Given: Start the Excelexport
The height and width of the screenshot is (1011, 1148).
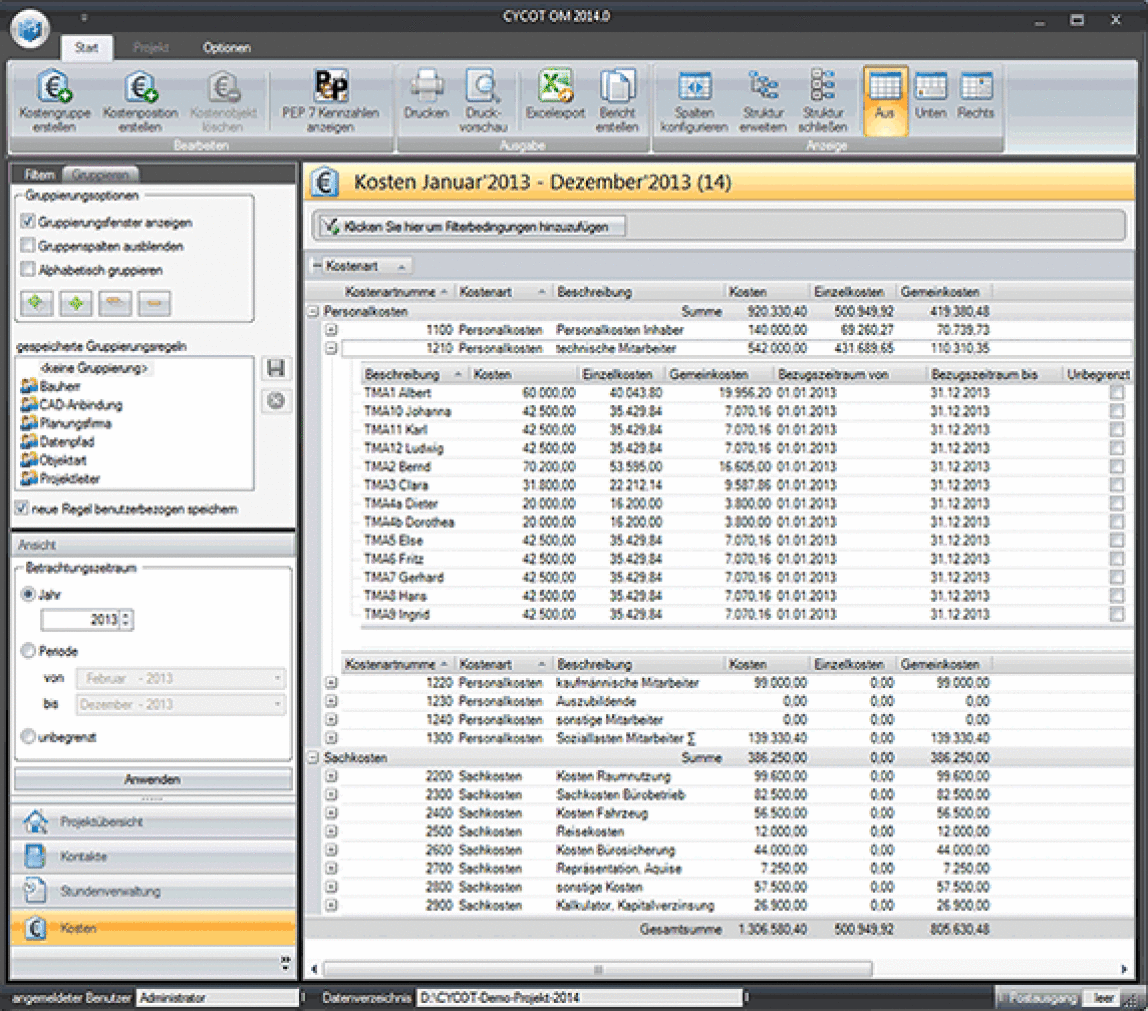Looking at the screenshot, I should coord(555,95).
